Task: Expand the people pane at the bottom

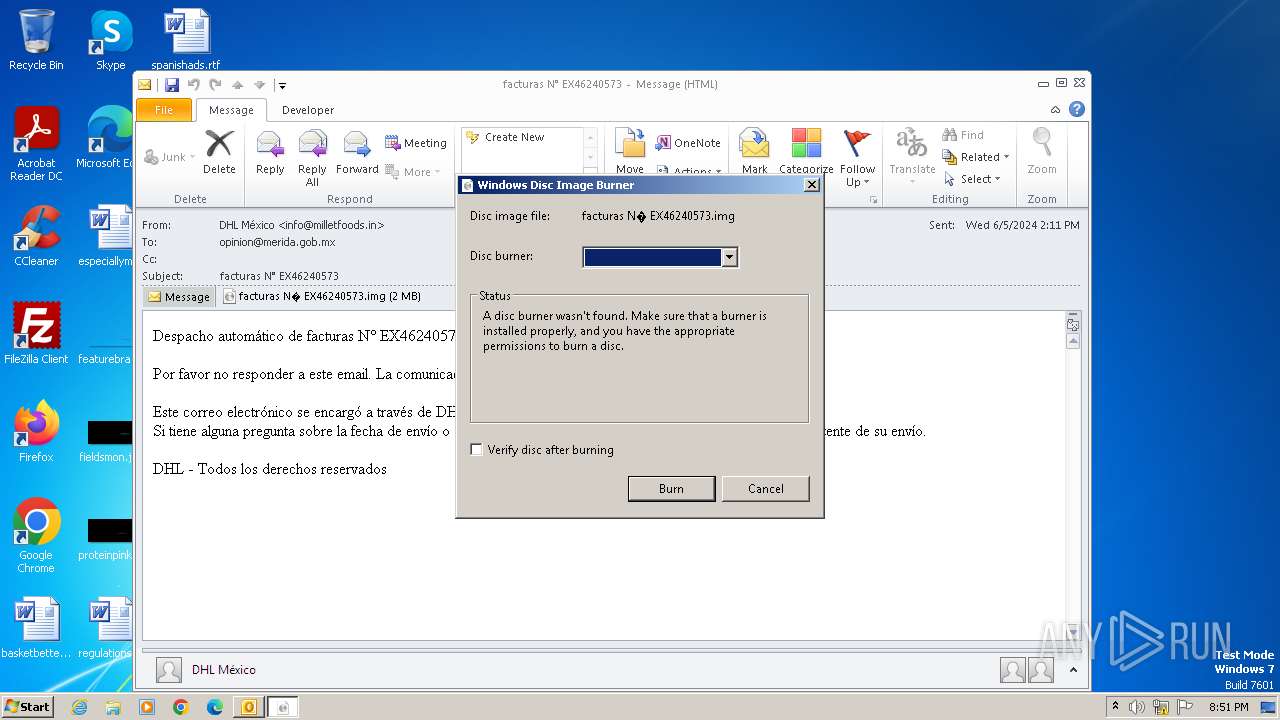Action: [1074, 671]
